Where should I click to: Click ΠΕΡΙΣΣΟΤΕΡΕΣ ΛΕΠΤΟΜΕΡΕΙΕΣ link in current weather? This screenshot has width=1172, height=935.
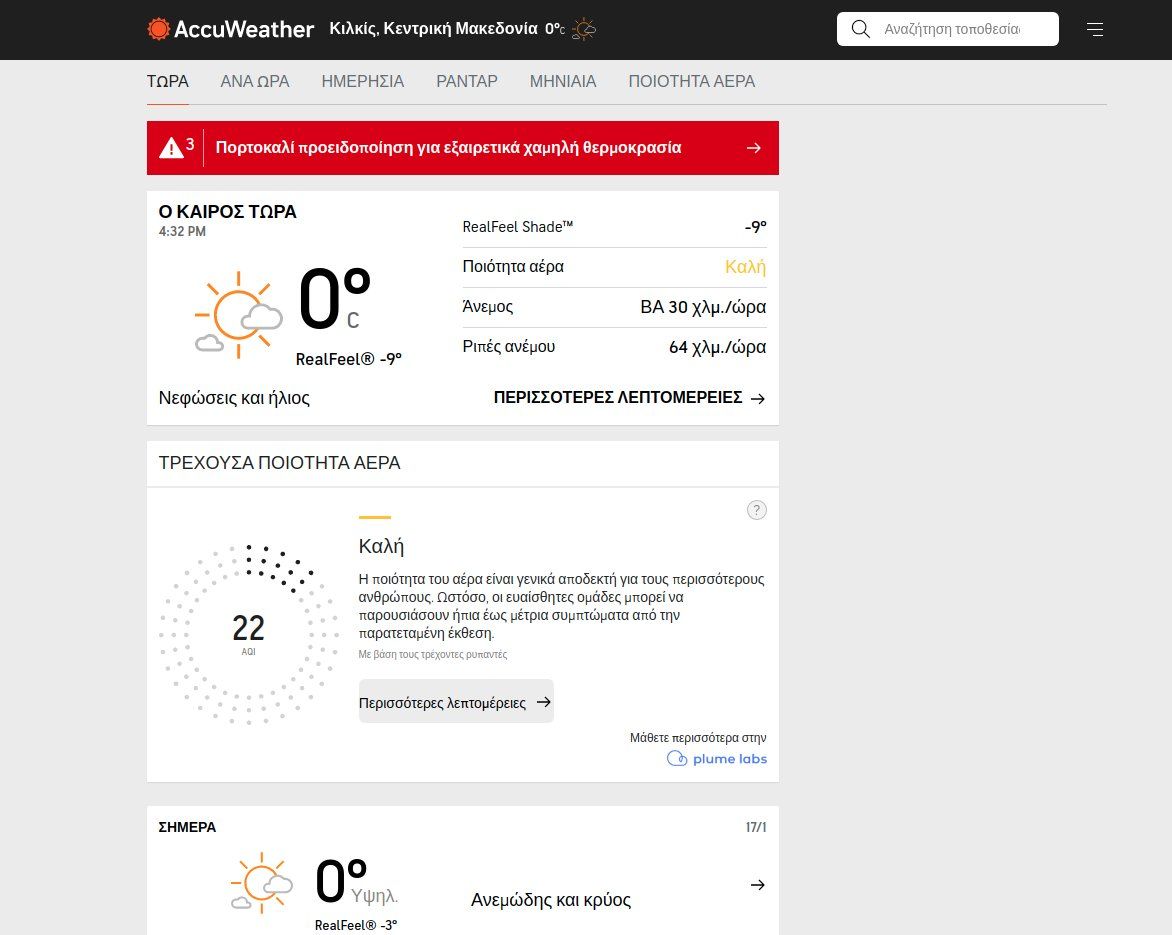tap(629, 398)
